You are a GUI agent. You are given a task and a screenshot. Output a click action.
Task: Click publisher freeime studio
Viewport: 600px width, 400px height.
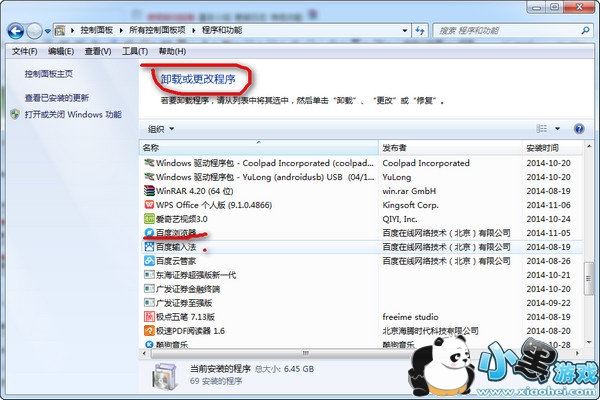pos(410,317)
